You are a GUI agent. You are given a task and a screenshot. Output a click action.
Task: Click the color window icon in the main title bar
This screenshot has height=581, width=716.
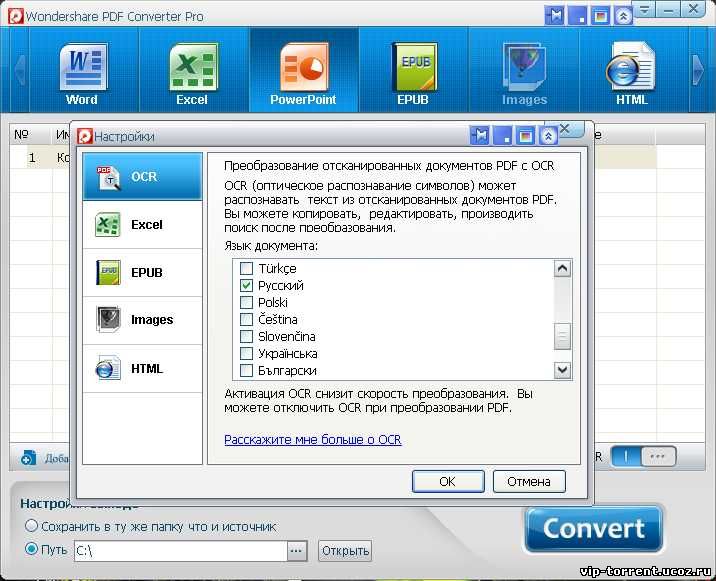click(600, 16)
